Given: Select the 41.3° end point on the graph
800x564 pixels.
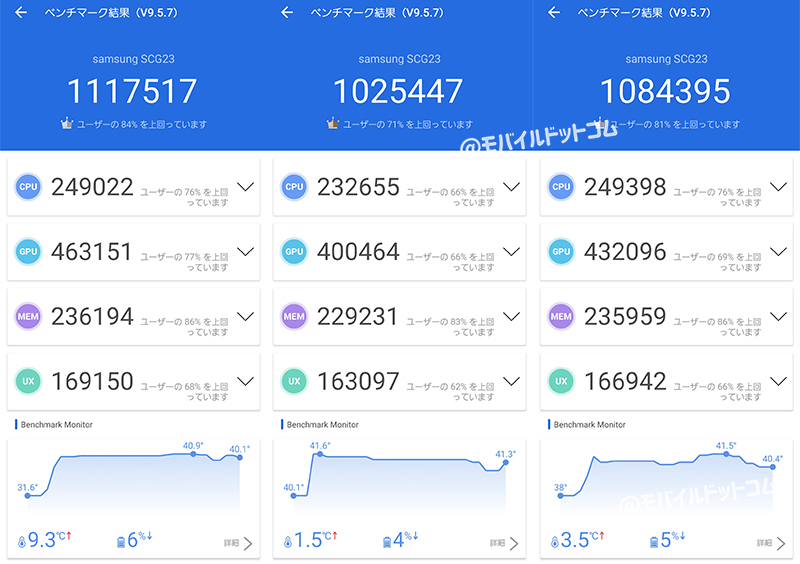Looking at the screenshot, I should (506, 462).
